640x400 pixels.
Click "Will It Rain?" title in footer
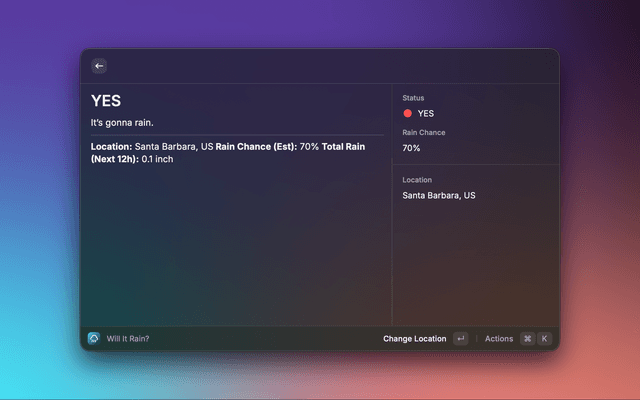(128, 339)
